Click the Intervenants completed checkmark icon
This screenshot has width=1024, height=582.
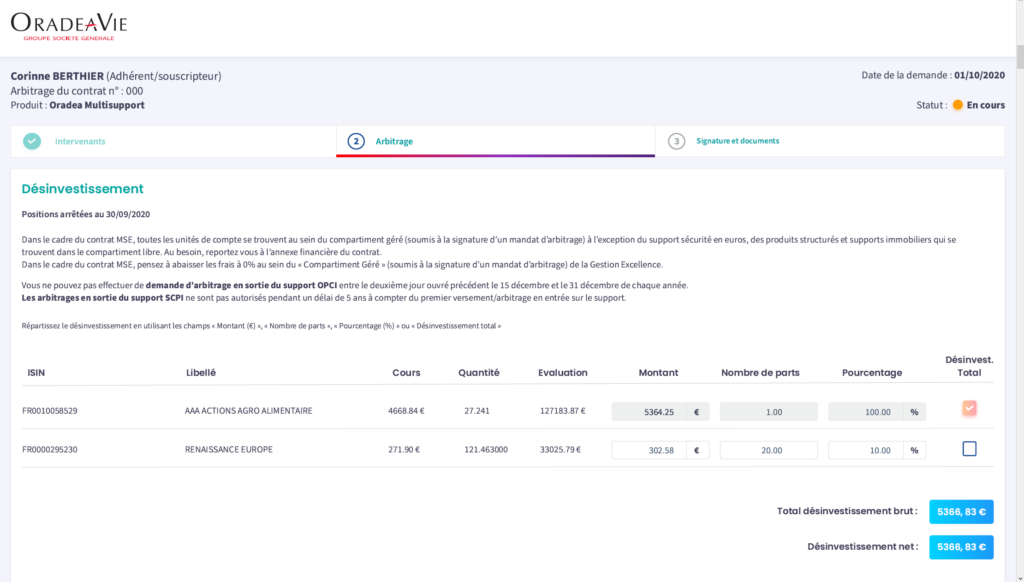[32, 141]
